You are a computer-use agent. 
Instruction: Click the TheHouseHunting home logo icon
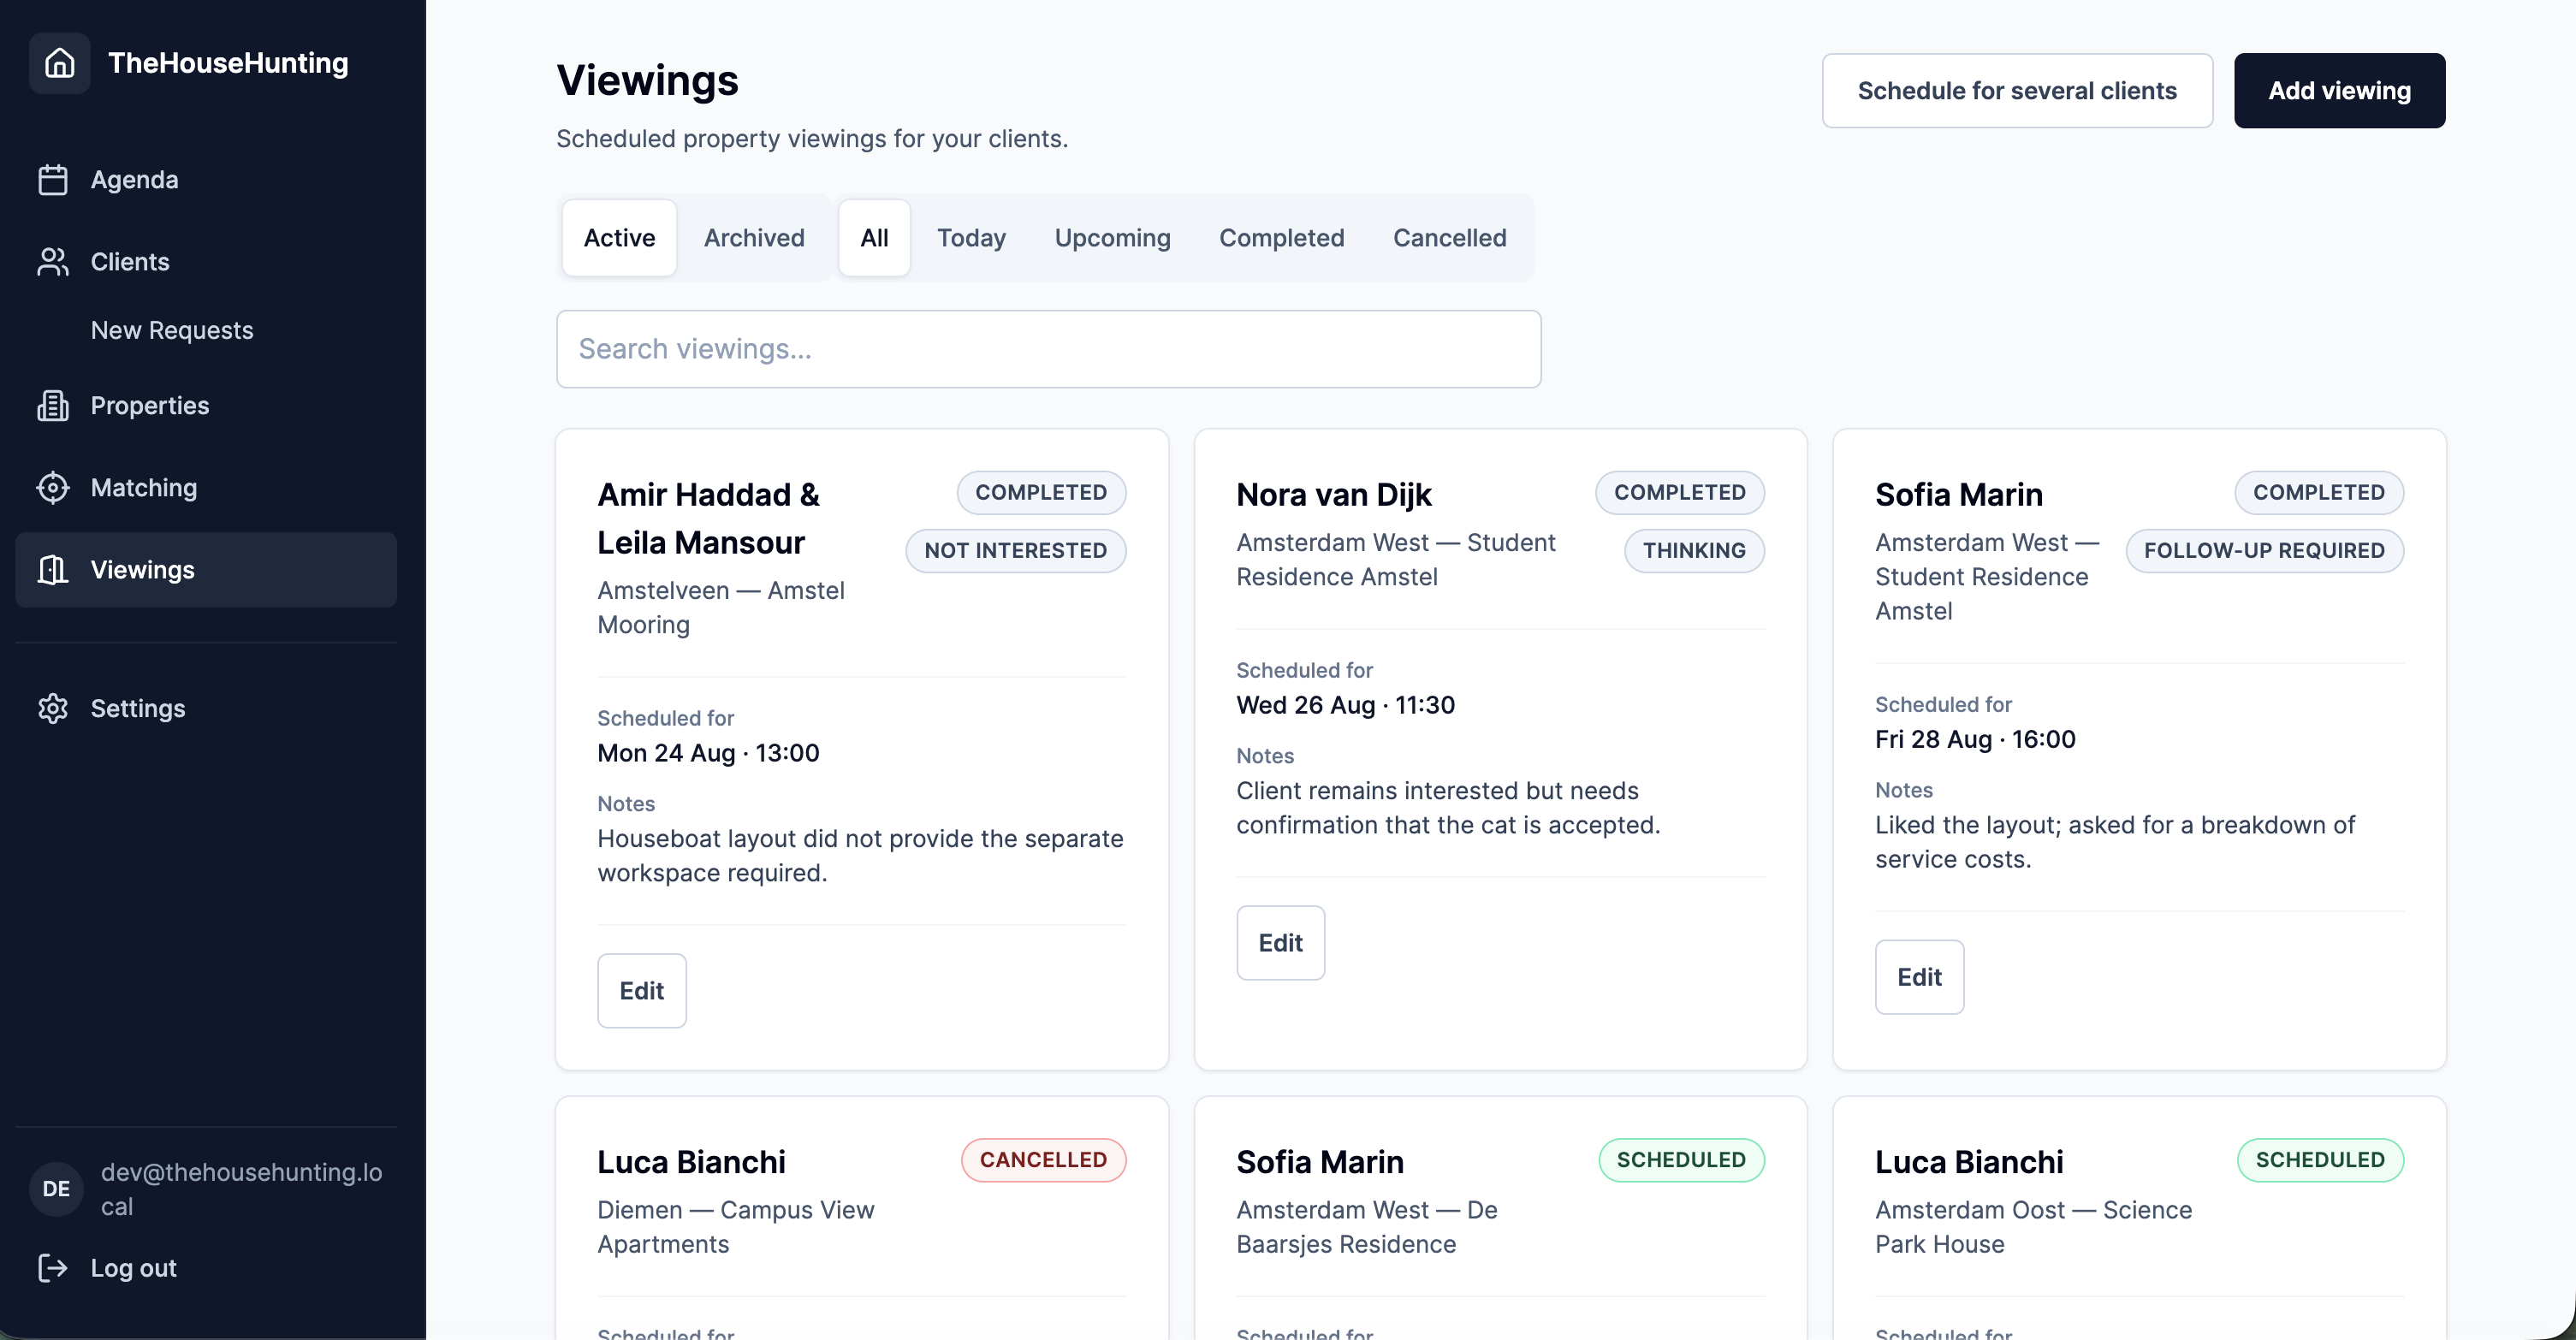click(x=60, y=63)
